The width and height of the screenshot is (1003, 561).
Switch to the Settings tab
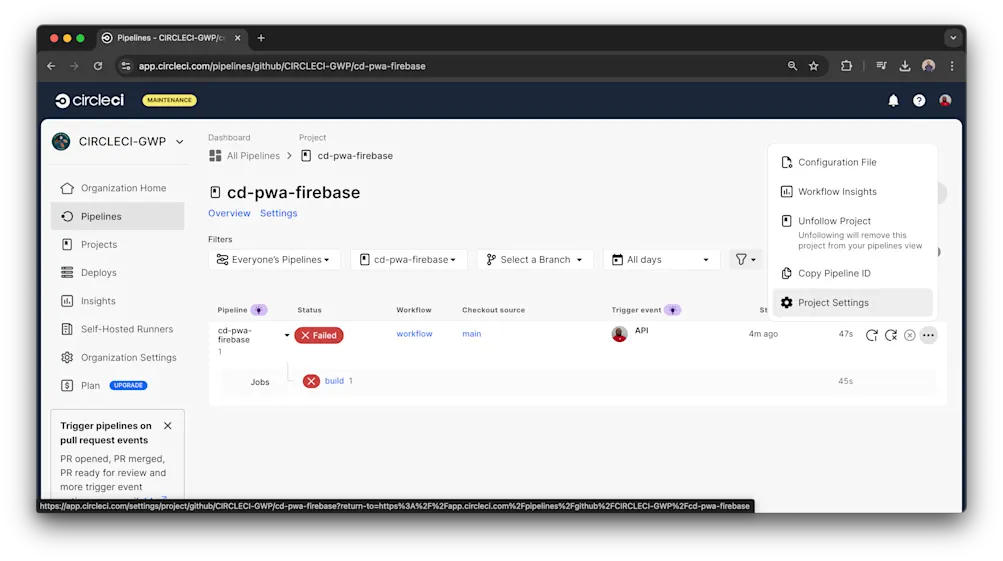(x=278, y=213)
